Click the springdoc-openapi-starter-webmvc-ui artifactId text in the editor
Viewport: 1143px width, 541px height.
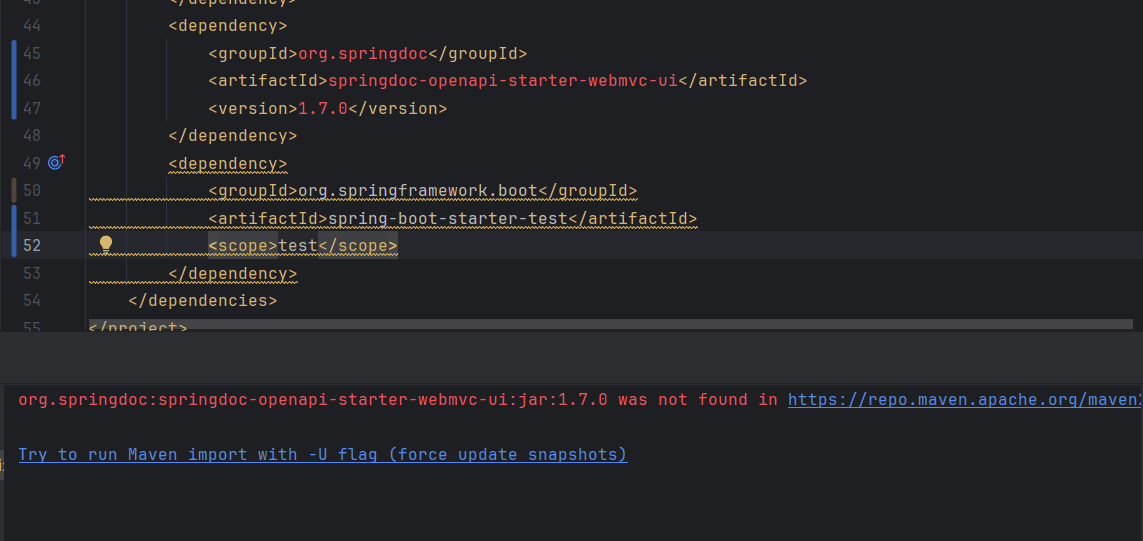tap(502, 80)
